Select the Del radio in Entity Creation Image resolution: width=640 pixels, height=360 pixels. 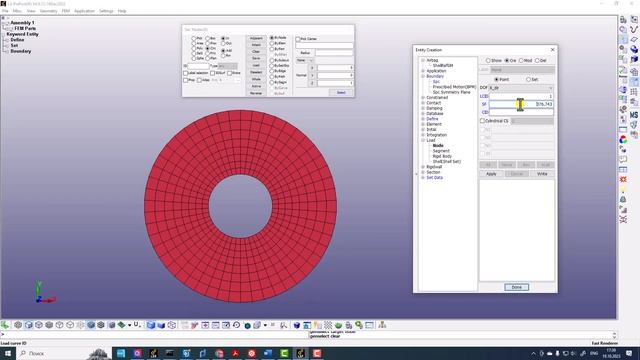(537, 60)
